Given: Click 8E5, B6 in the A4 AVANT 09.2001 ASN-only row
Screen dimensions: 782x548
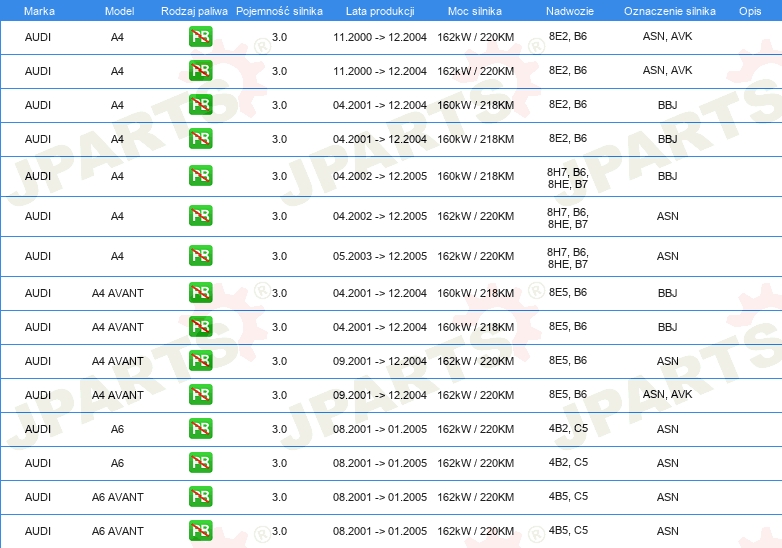Looking at the screenshot, I should (x=568, y=360).
